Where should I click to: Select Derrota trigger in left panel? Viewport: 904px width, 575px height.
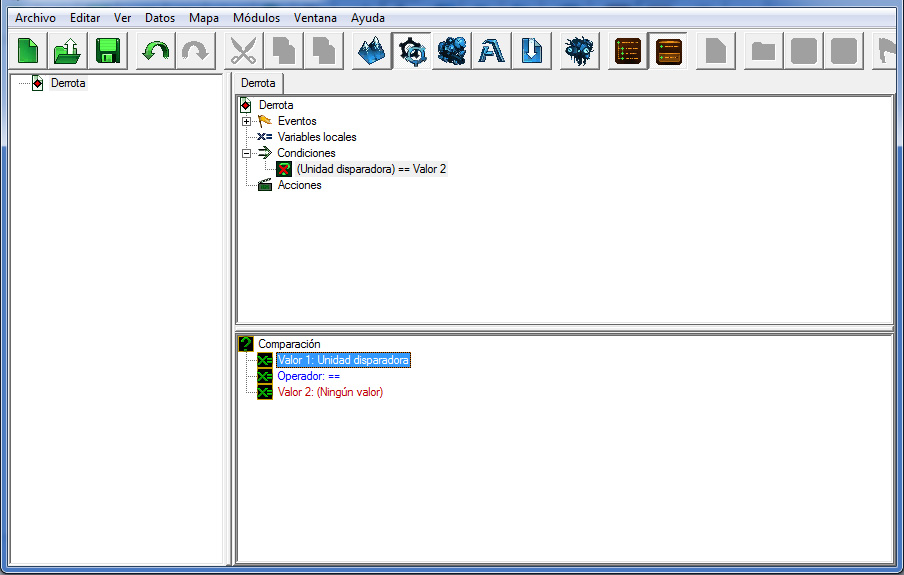pyautogui.click(x=68, y=83)
